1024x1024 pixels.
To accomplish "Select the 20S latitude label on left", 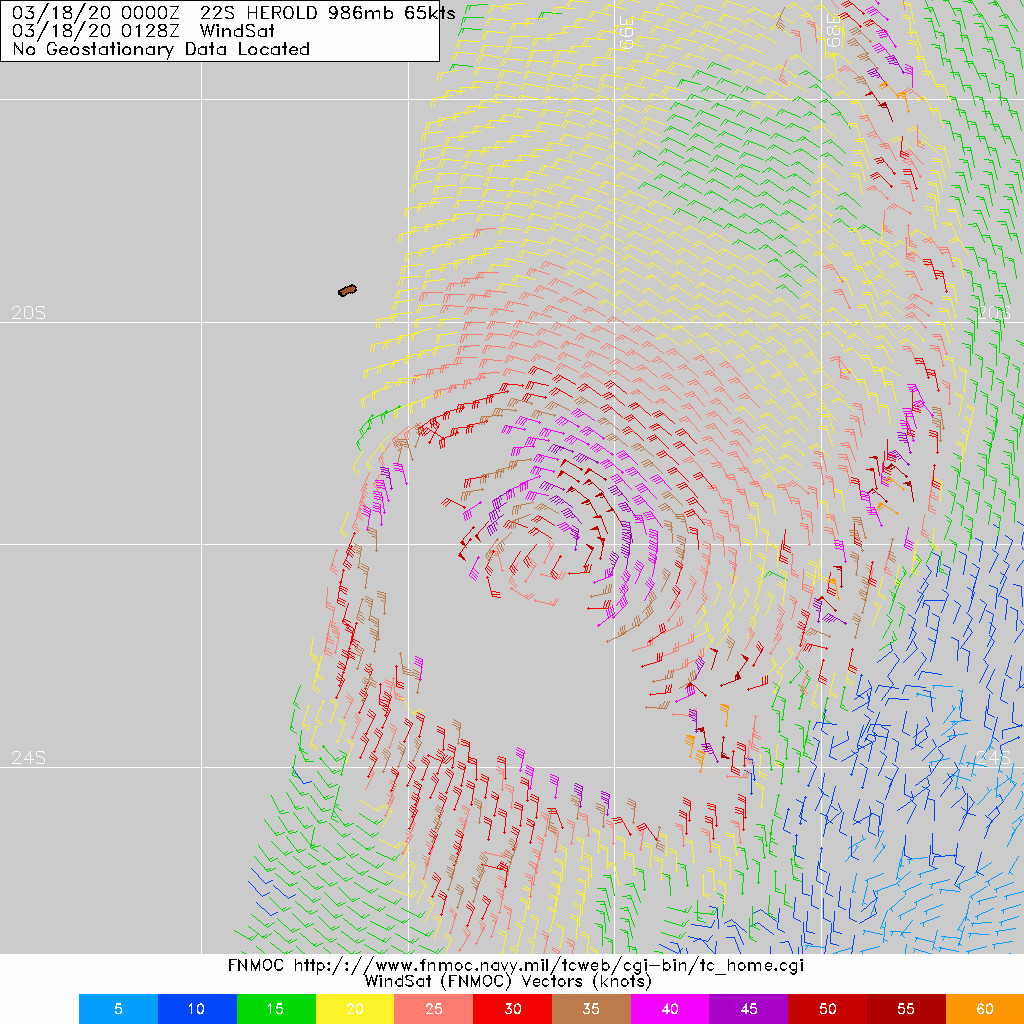I will coord(29,313).
